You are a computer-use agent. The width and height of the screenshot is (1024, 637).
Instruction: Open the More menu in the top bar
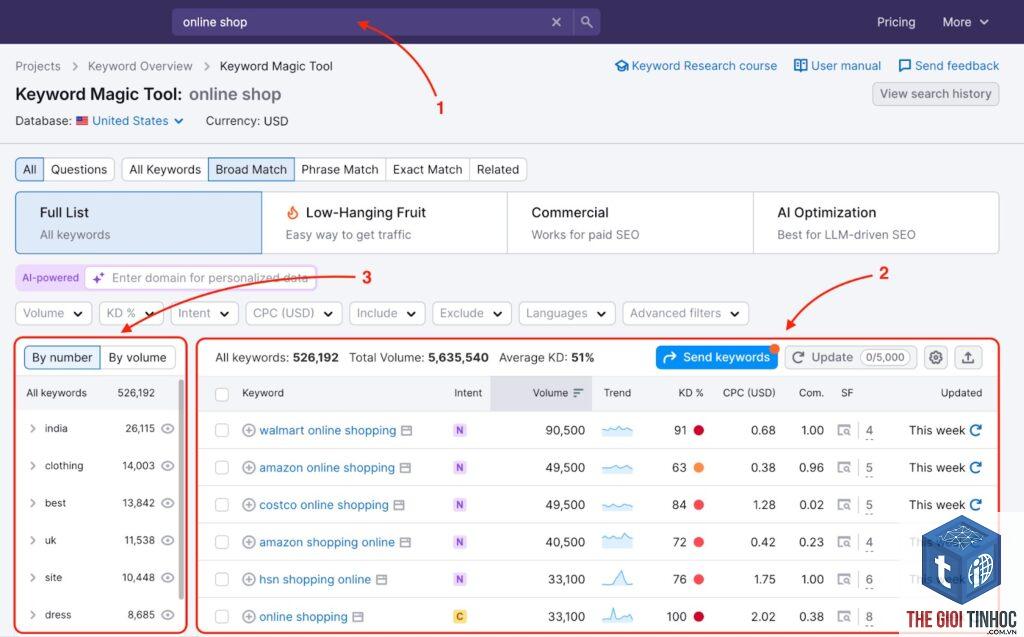965,22
